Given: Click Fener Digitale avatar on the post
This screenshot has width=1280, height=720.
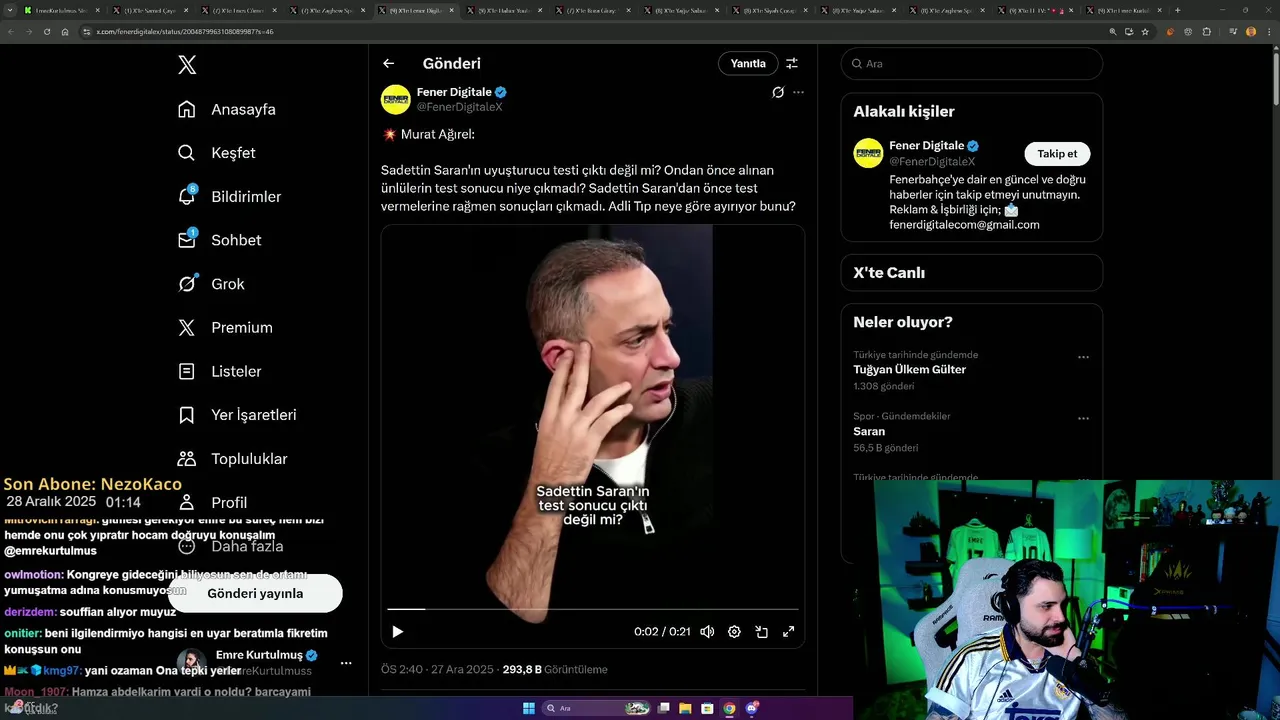Looking at the screenshot, I should tap(396, 99).
